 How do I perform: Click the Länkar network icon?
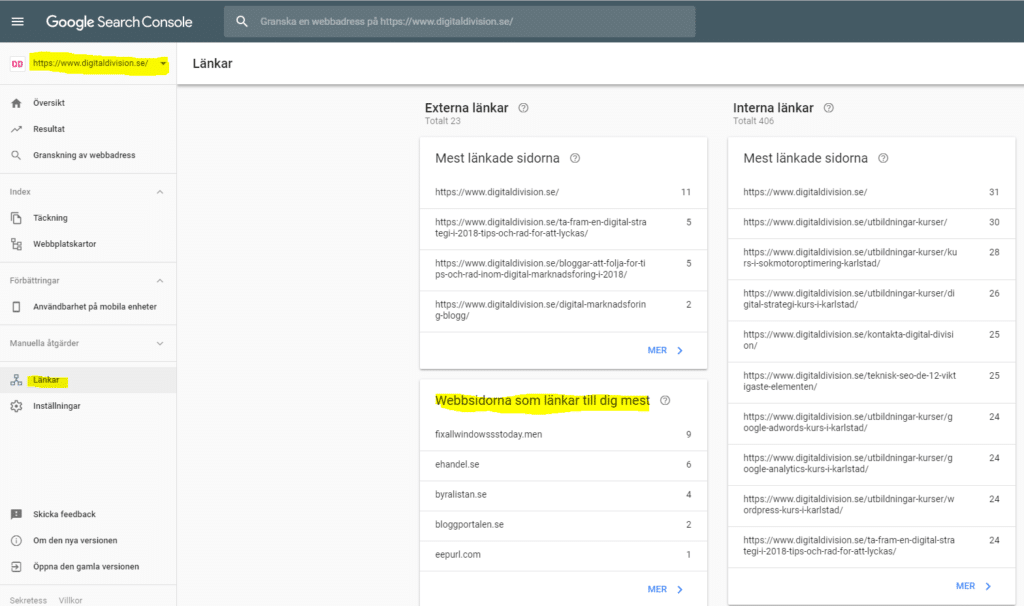click(16, 380)
